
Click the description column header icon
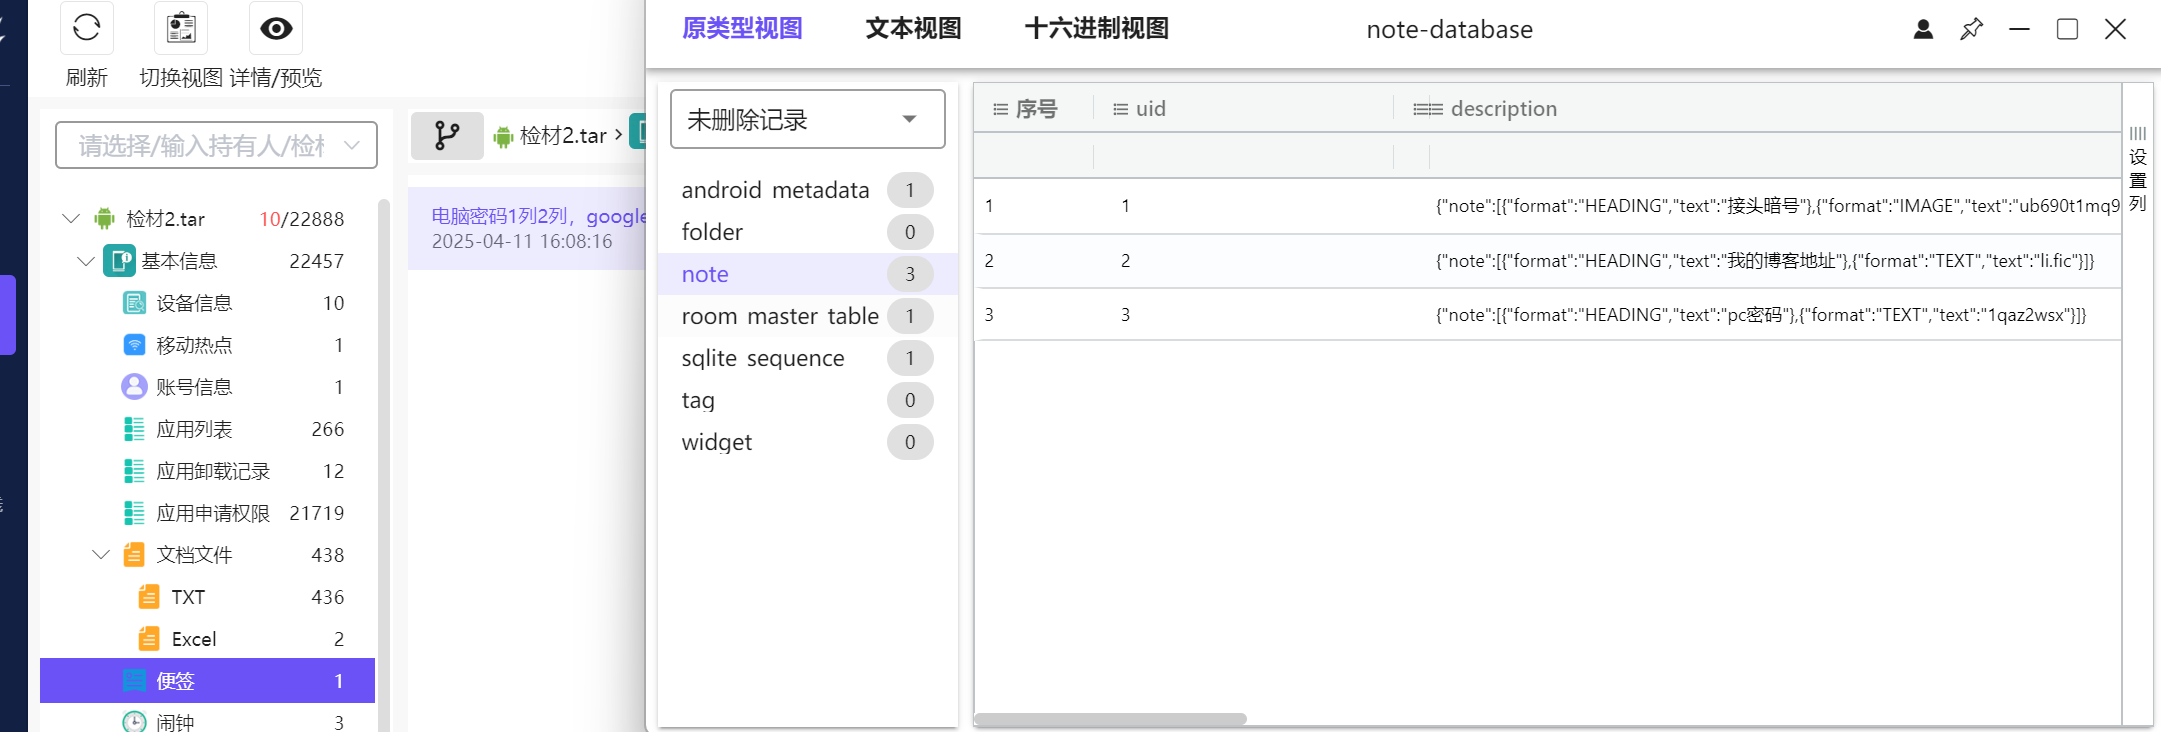point(1427,109)
